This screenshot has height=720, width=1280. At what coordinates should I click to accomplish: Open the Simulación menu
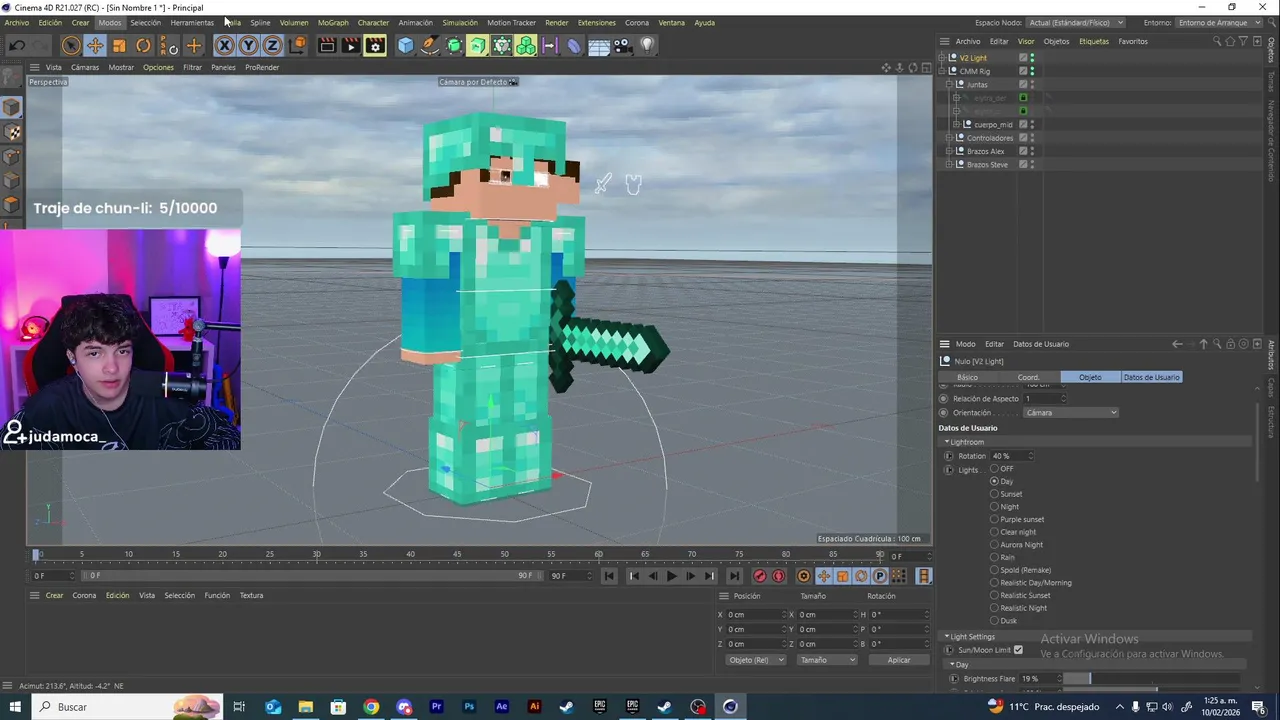click(460, 22)
